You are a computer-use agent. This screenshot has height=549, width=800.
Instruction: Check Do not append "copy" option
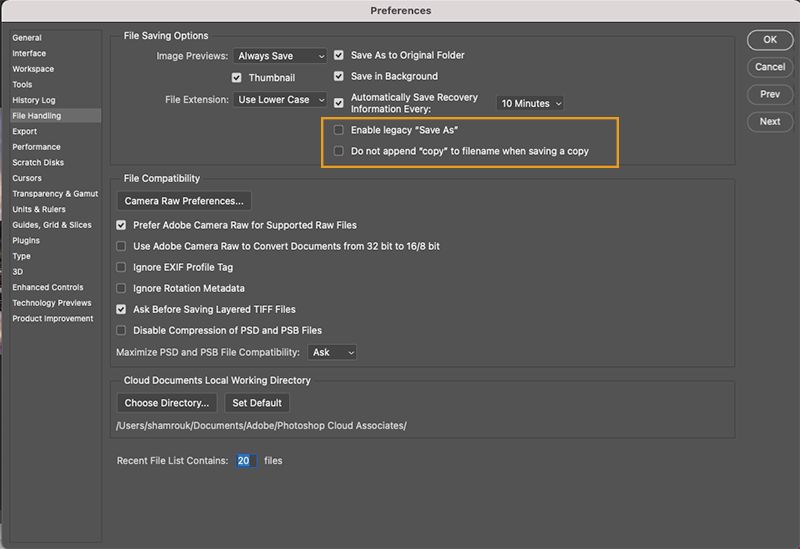point(338,151)
